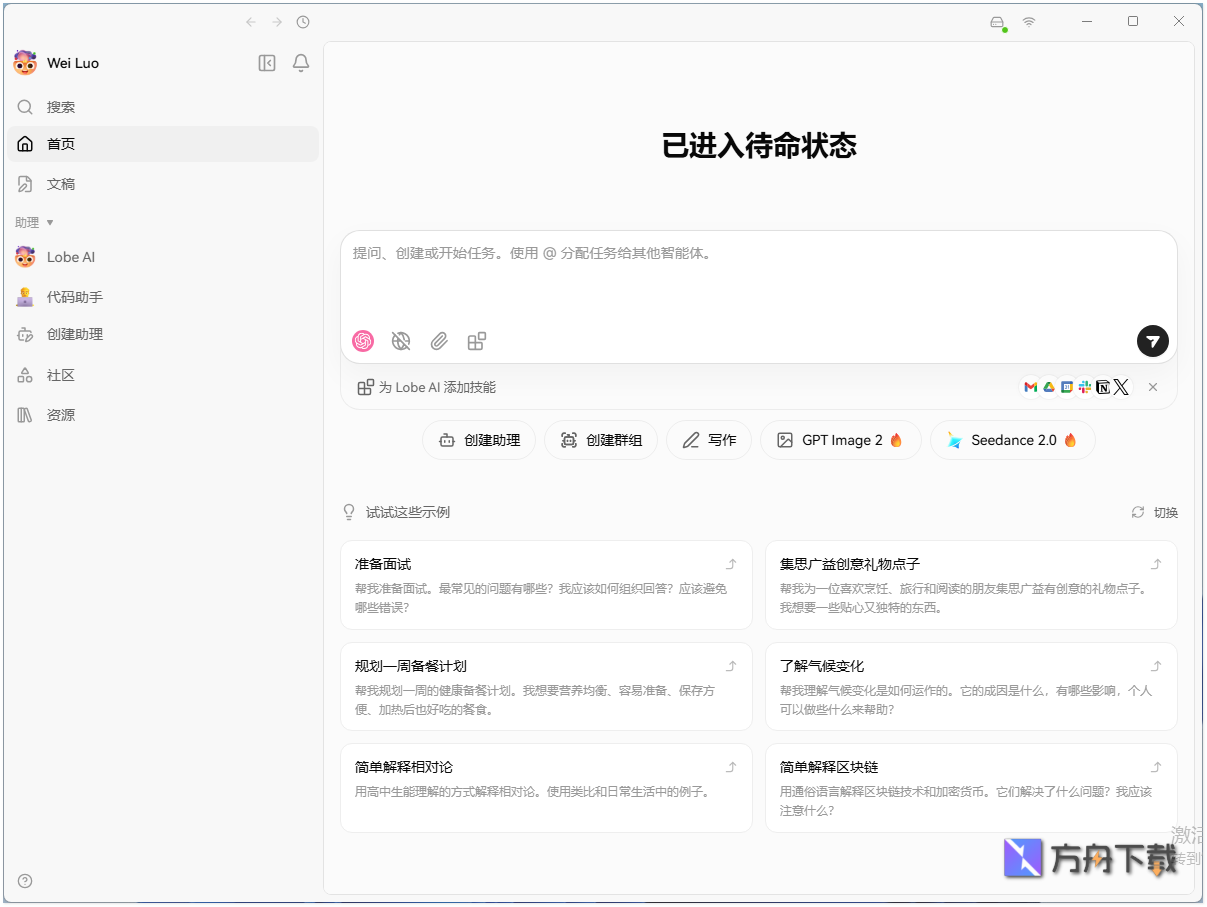Attach a file using the paperclip icon
The height and width of the screenshot is (907, 1207).
click(x=438, y=341)
